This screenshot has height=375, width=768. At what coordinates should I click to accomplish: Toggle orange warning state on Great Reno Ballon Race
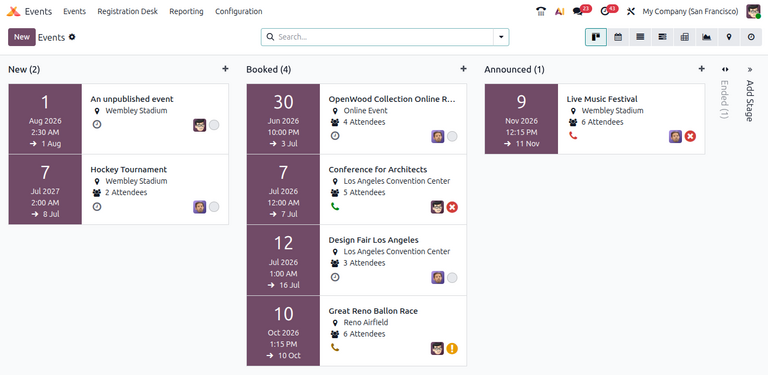click(452, 349)
